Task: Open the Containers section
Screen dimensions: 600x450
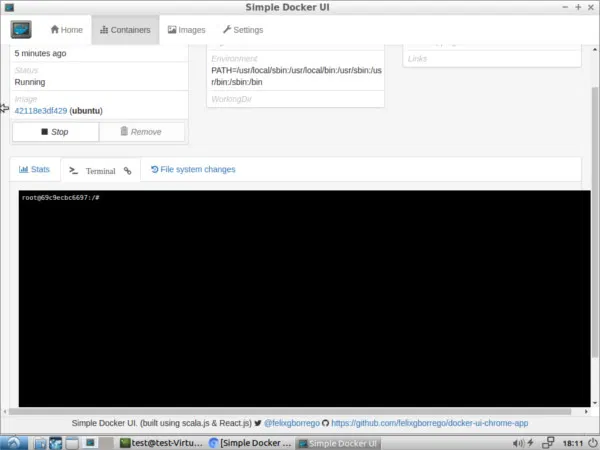Action: 125,30
